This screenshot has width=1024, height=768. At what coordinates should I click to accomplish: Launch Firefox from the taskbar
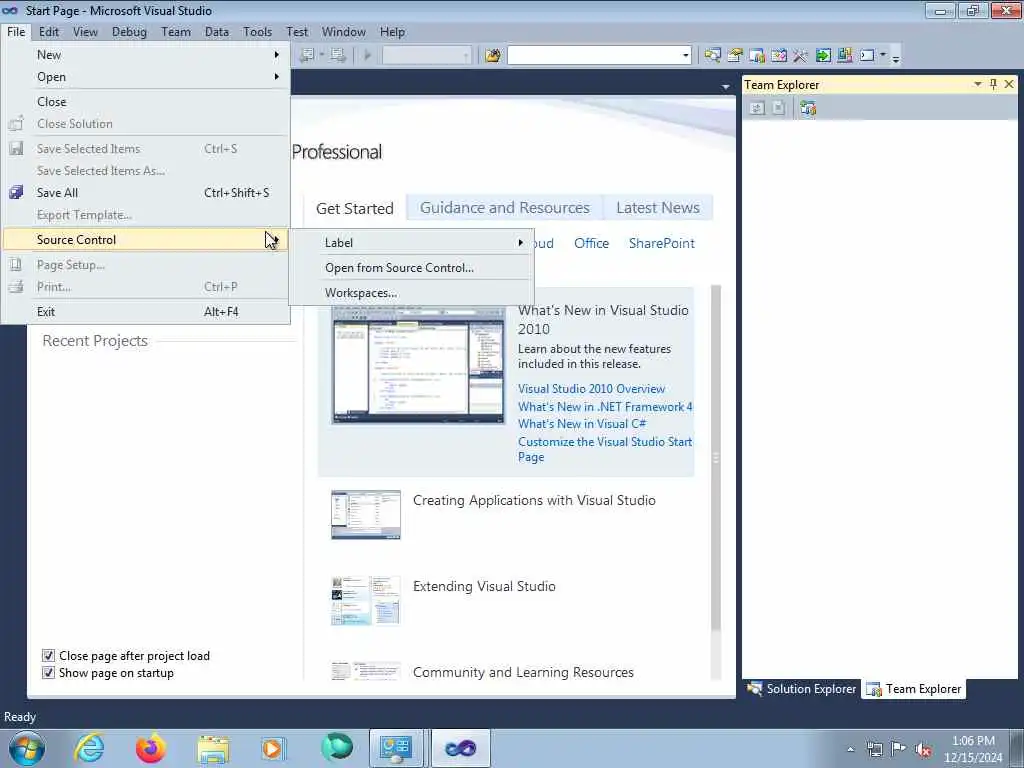click(x=151, y=748)
